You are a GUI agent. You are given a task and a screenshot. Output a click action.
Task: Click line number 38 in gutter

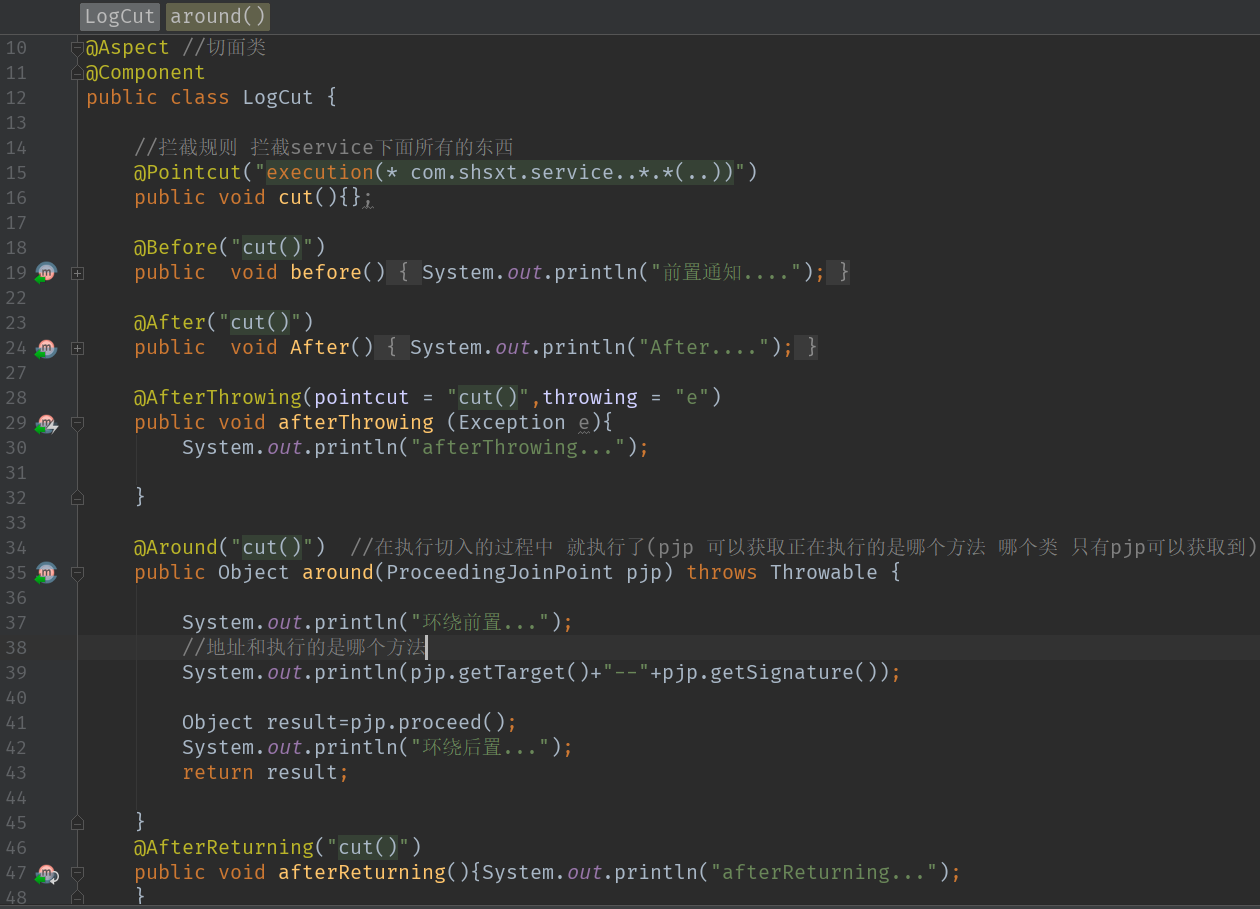16,647
